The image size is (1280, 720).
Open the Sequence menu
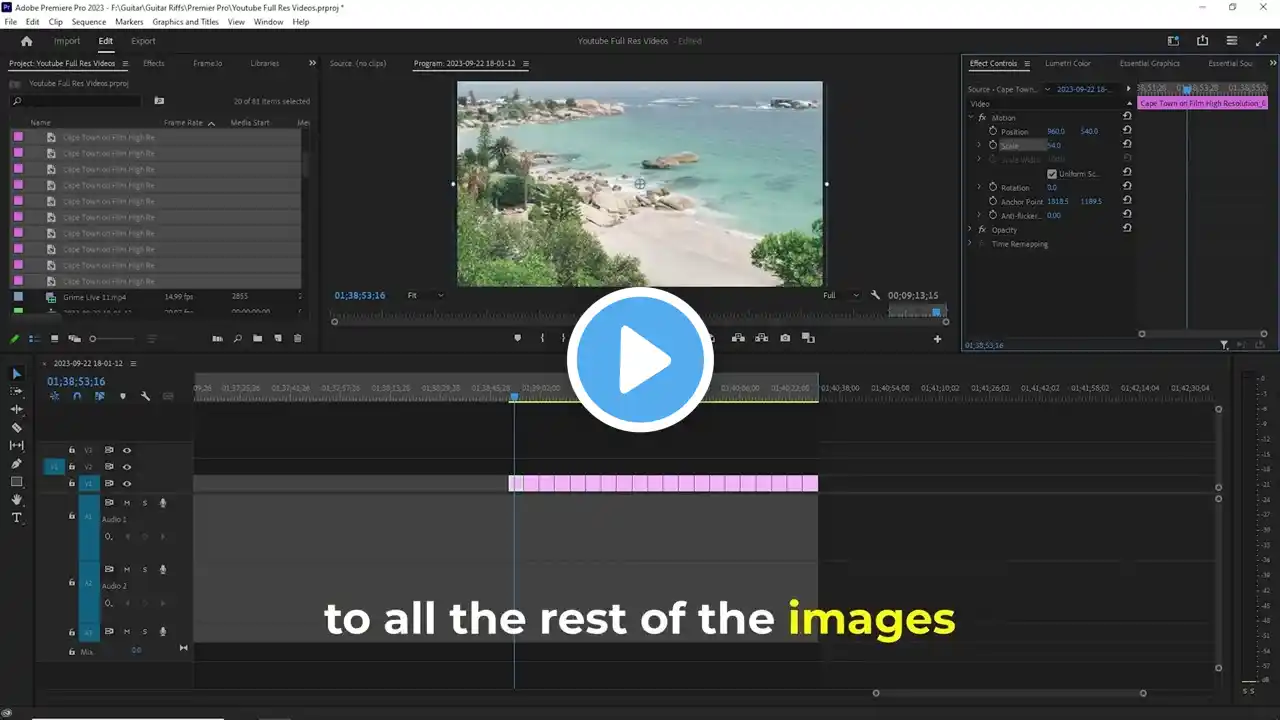(x=89, y=21)
